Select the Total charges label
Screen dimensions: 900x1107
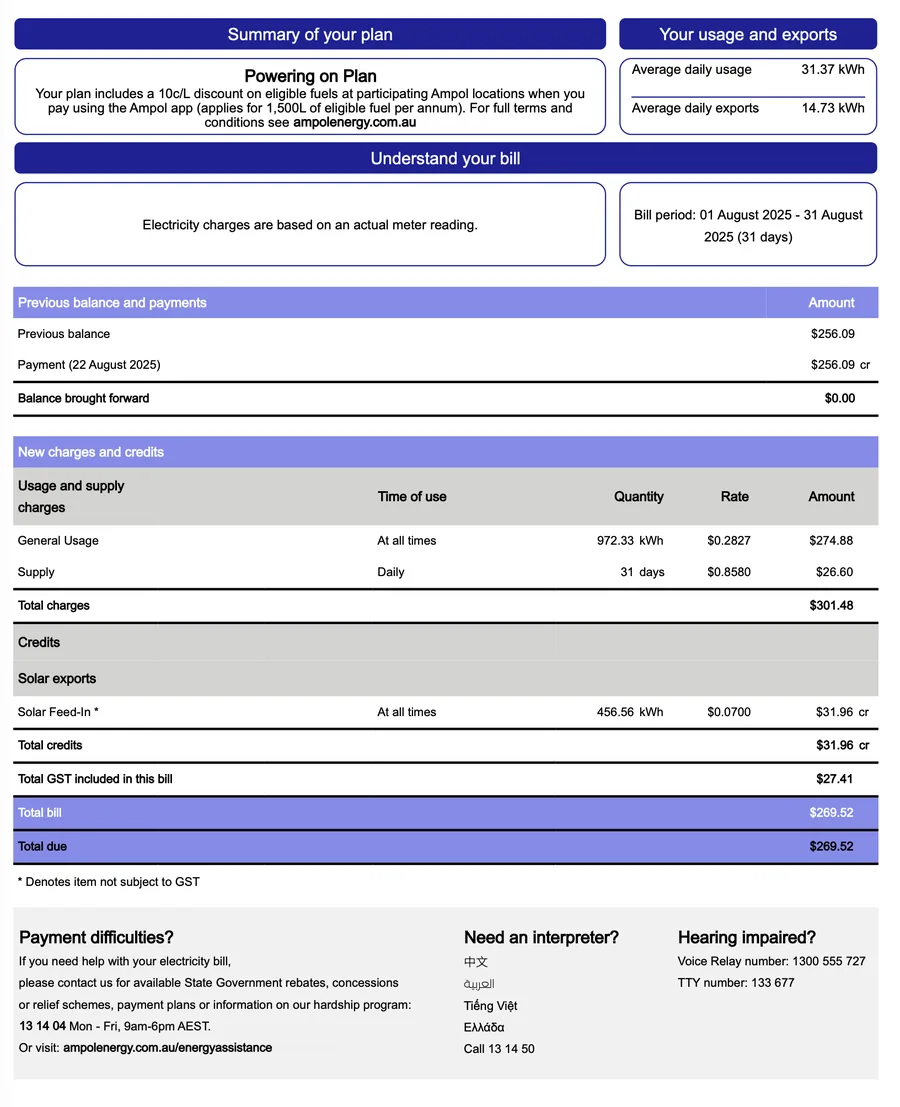(x=54, y=606)
